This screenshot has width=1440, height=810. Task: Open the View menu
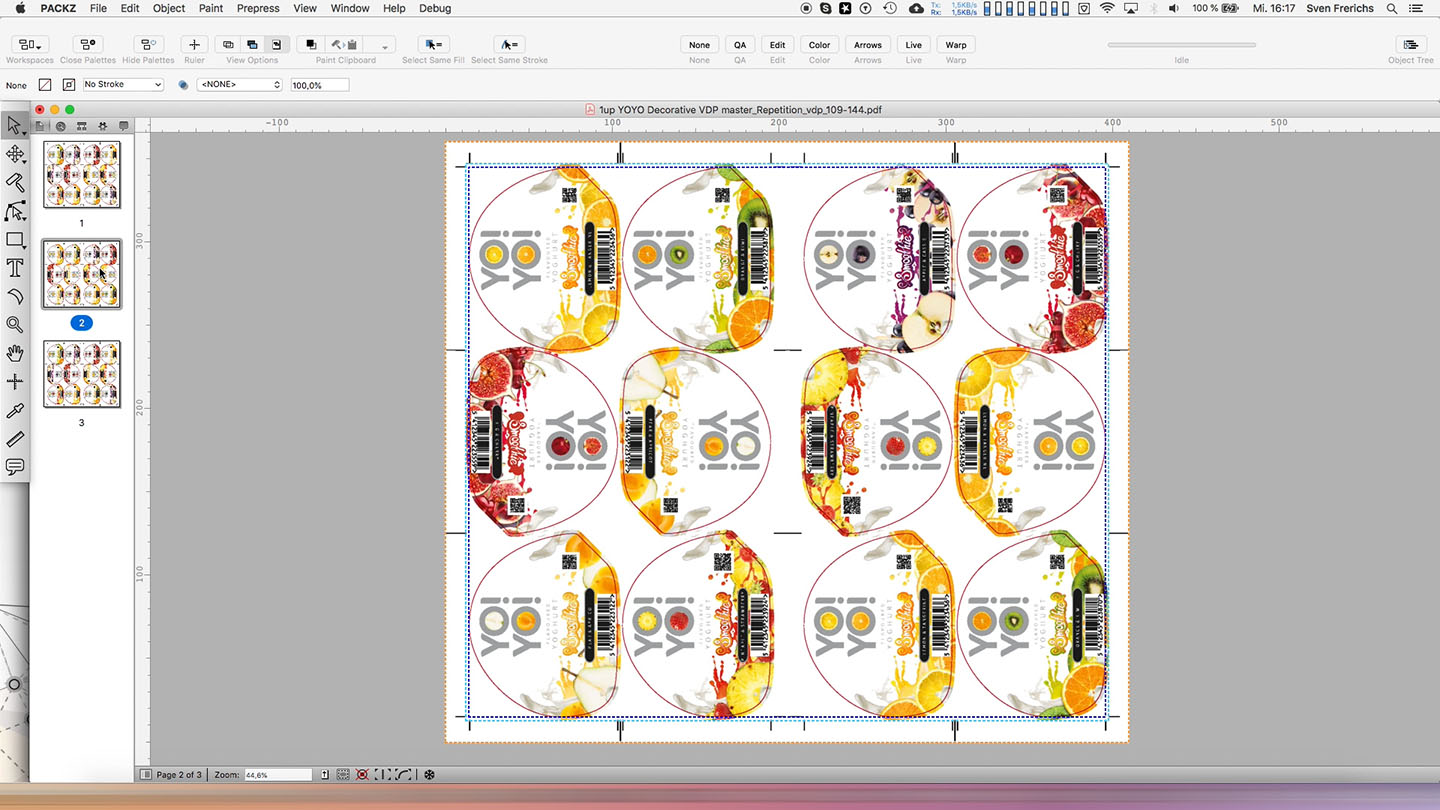click(x=305, y=8)
